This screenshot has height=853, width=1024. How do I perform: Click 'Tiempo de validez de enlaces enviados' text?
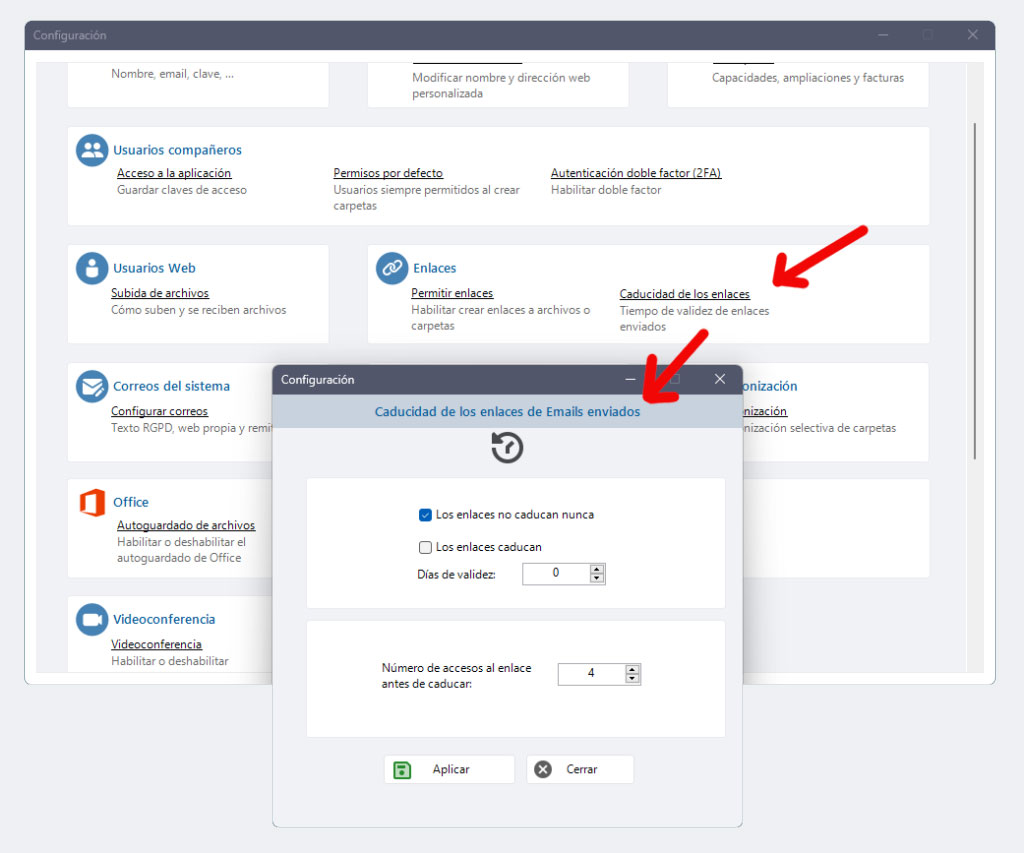pos(694,319)
